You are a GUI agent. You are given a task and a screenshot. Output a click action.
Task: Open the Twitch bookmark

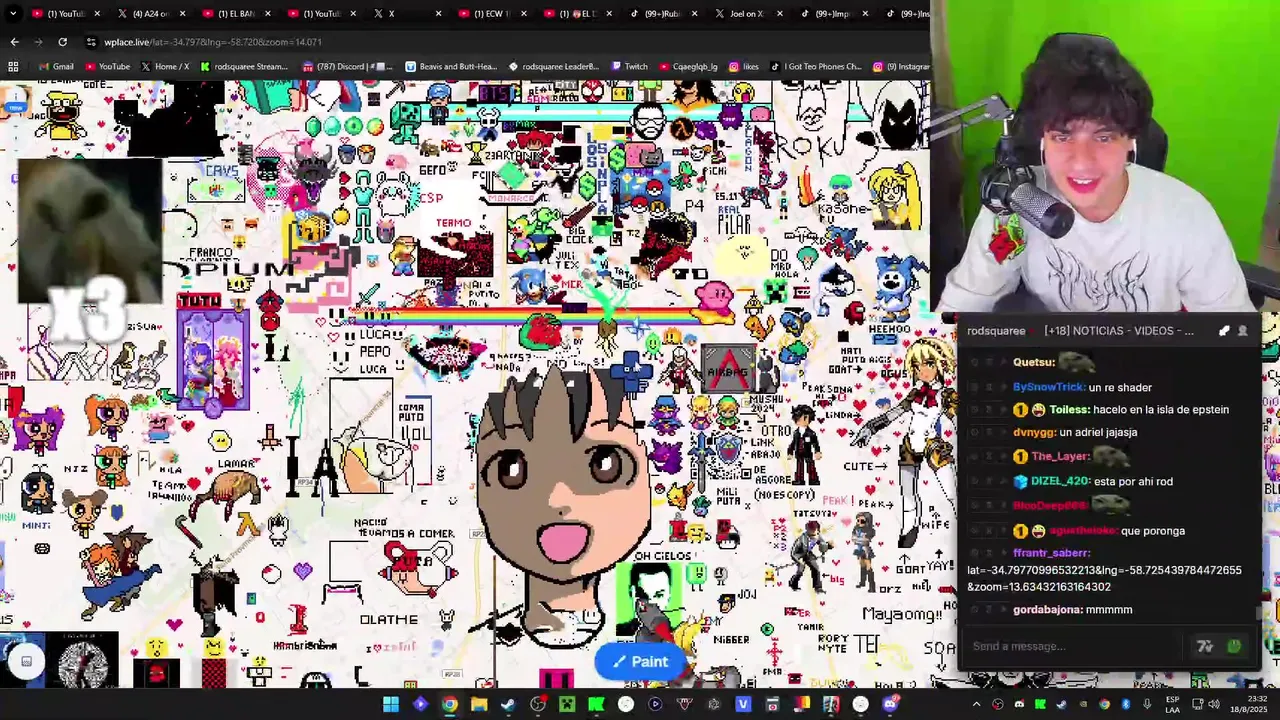pyautogui.click(x=629, y=67)
